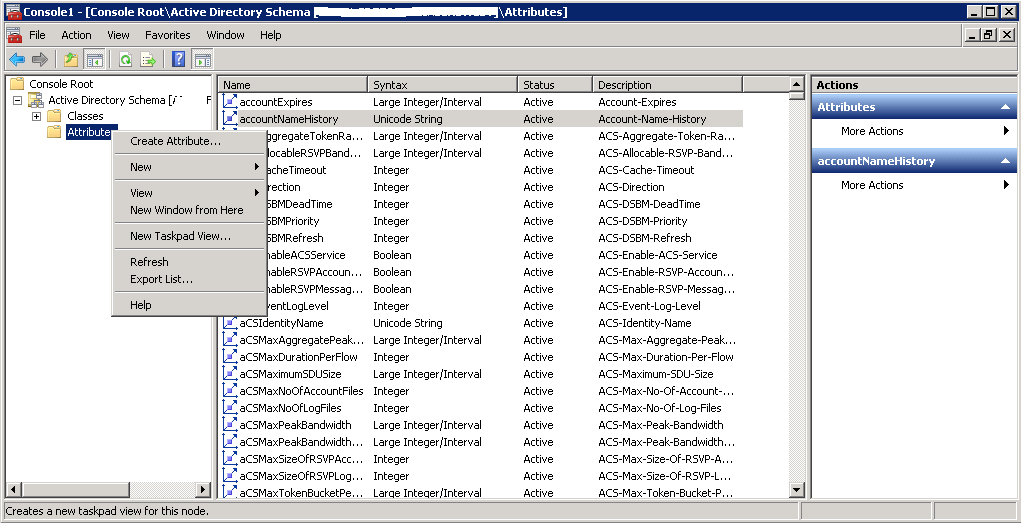Click the Export List toolbar icon
This screenshot has width=1021, height=523.
point(148,60)
